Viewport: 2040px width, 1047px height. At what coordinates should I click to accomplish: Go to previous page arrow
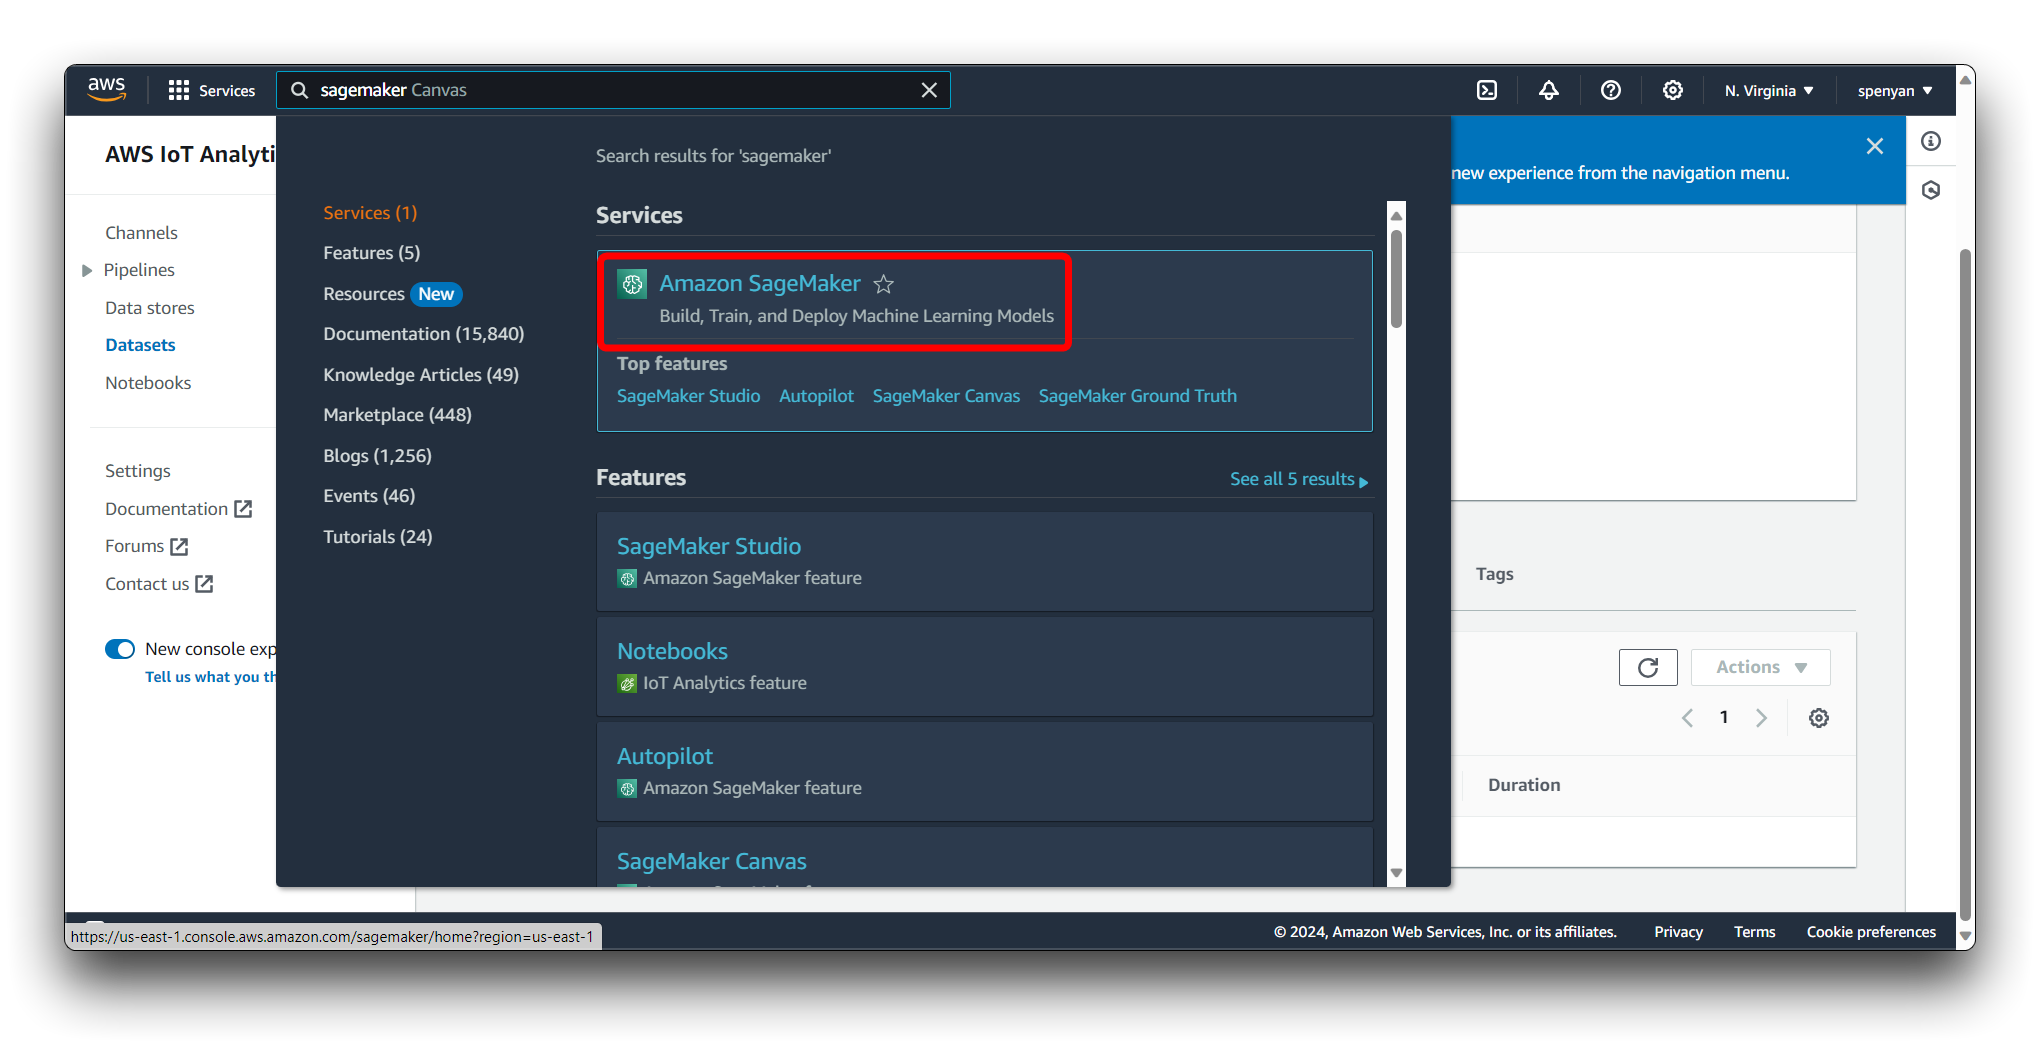(1687, 717)
